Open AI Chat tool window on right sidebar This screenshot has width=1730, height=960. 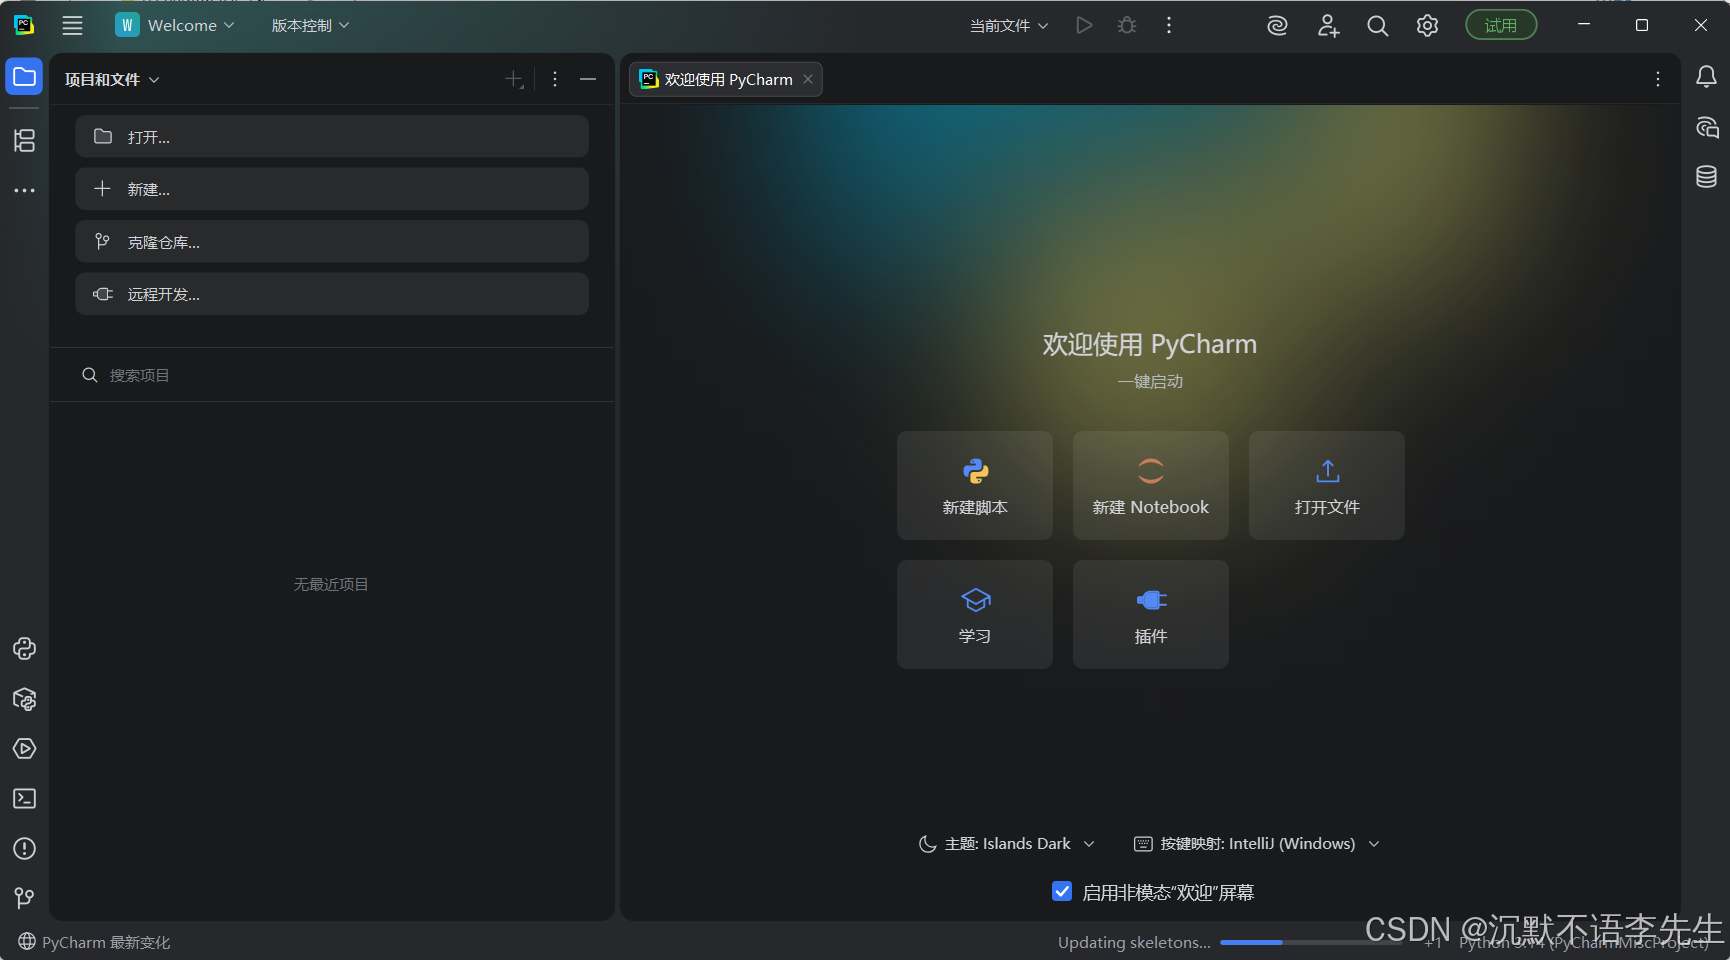[x=1707, y=127]
